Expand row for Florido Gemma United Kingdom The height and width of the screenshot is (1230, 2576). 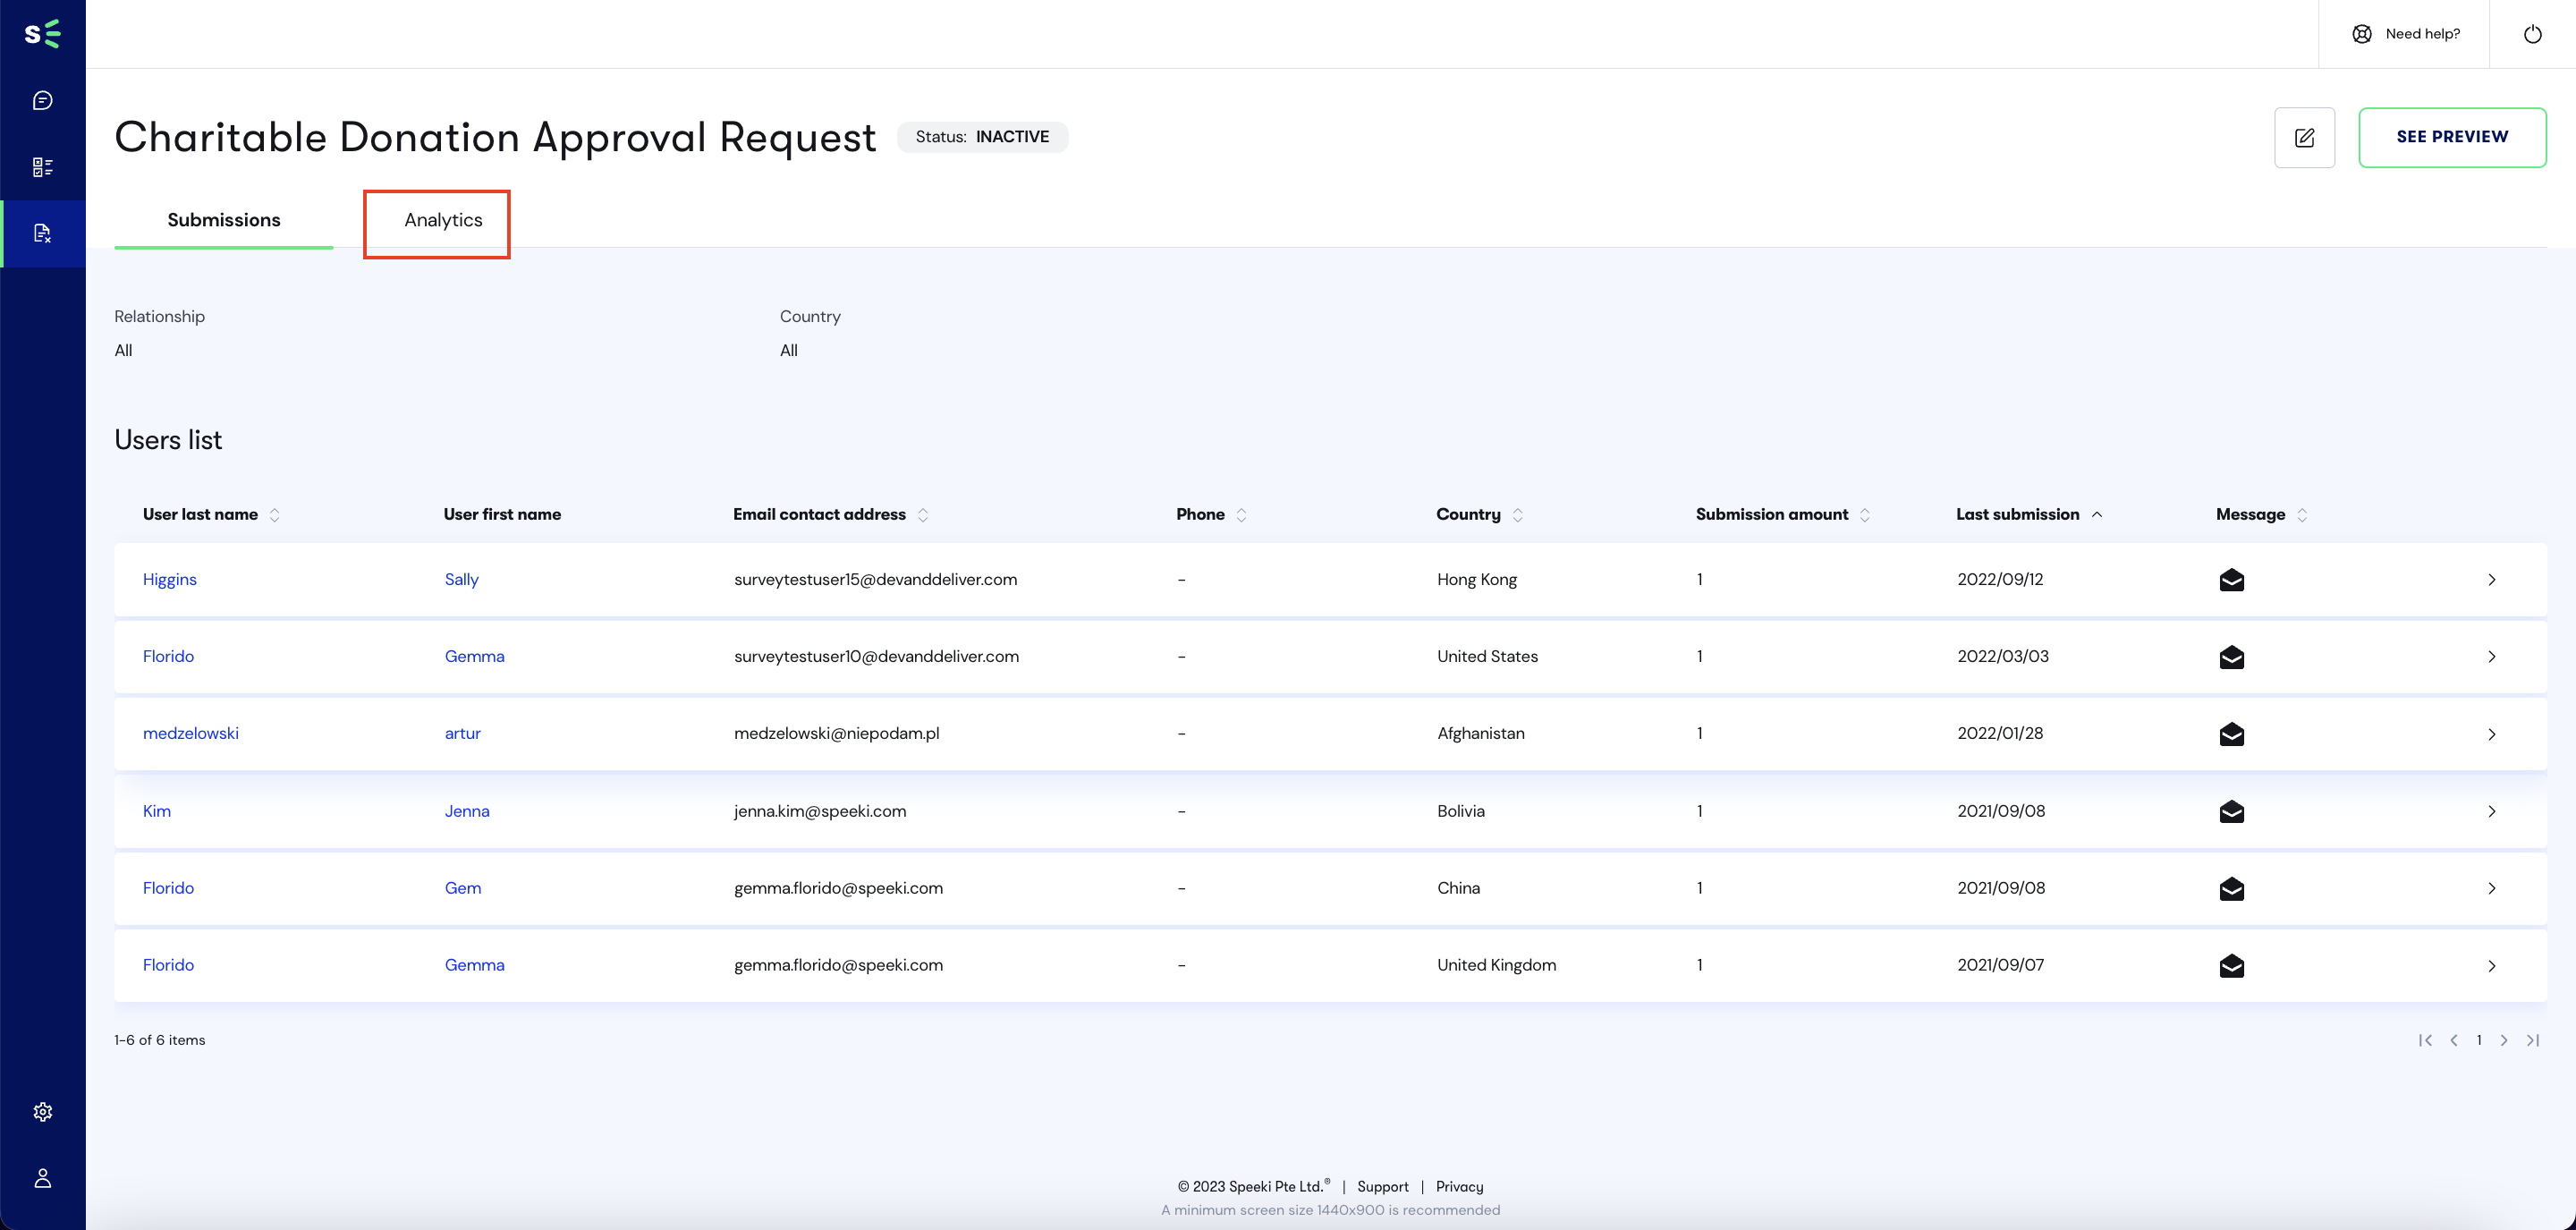click(x=2490, y=965)
